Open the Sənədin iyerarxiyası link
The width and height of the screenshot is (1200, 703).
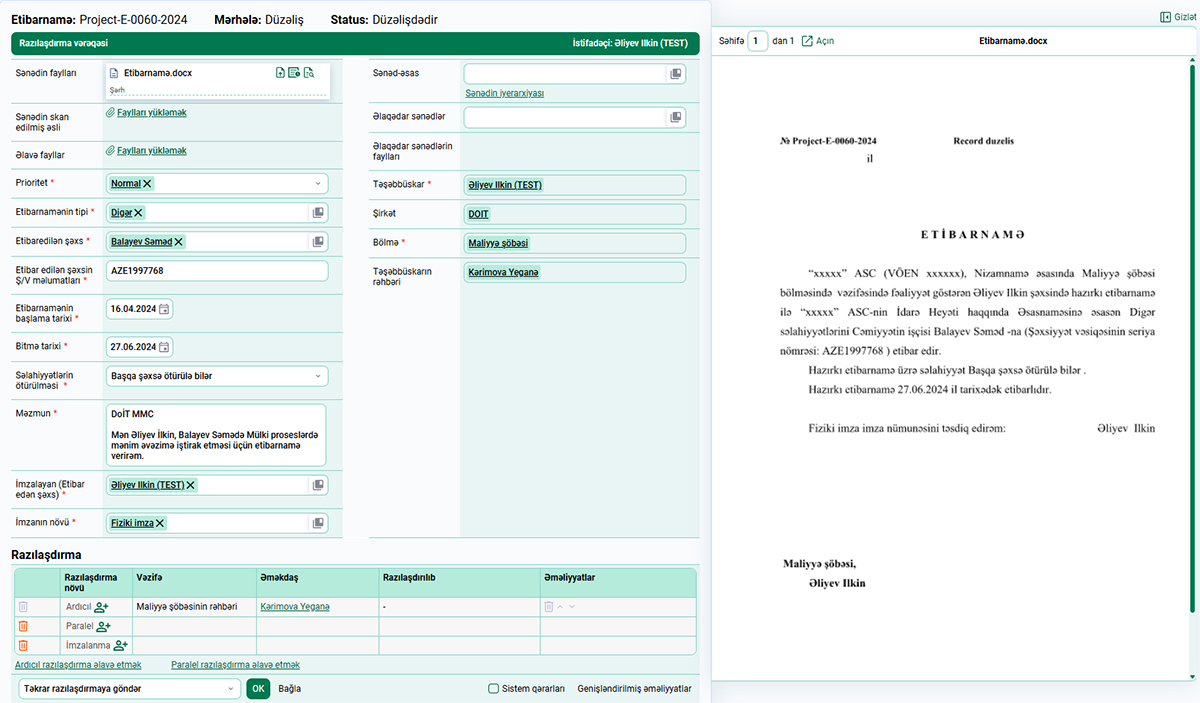pyautogui.click(x=504, y=93)
